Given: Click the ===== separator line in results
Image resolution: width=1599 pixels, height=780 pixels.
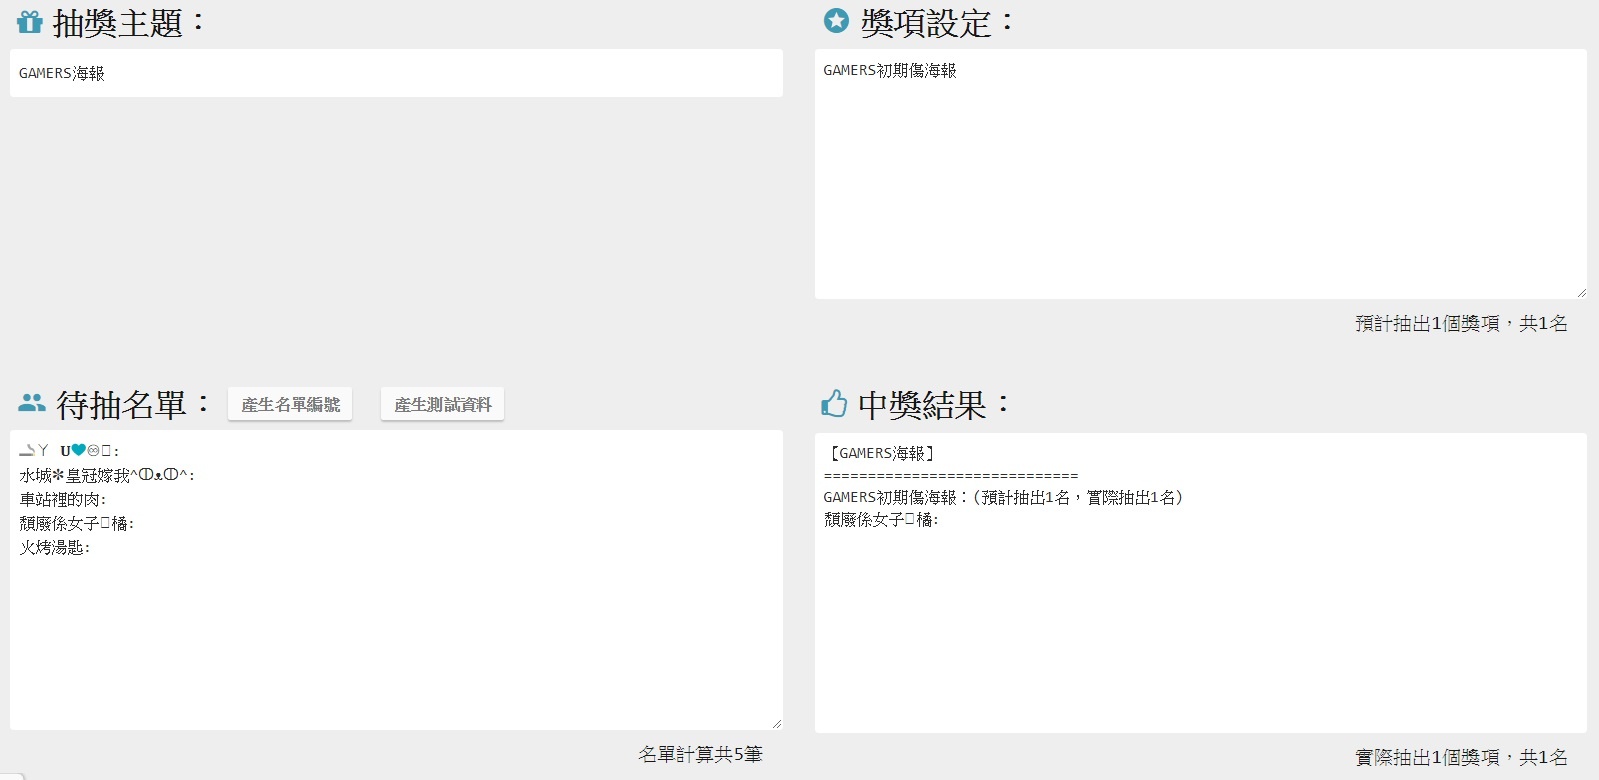Looking at the screenshot, I should [x=951, y=475].
